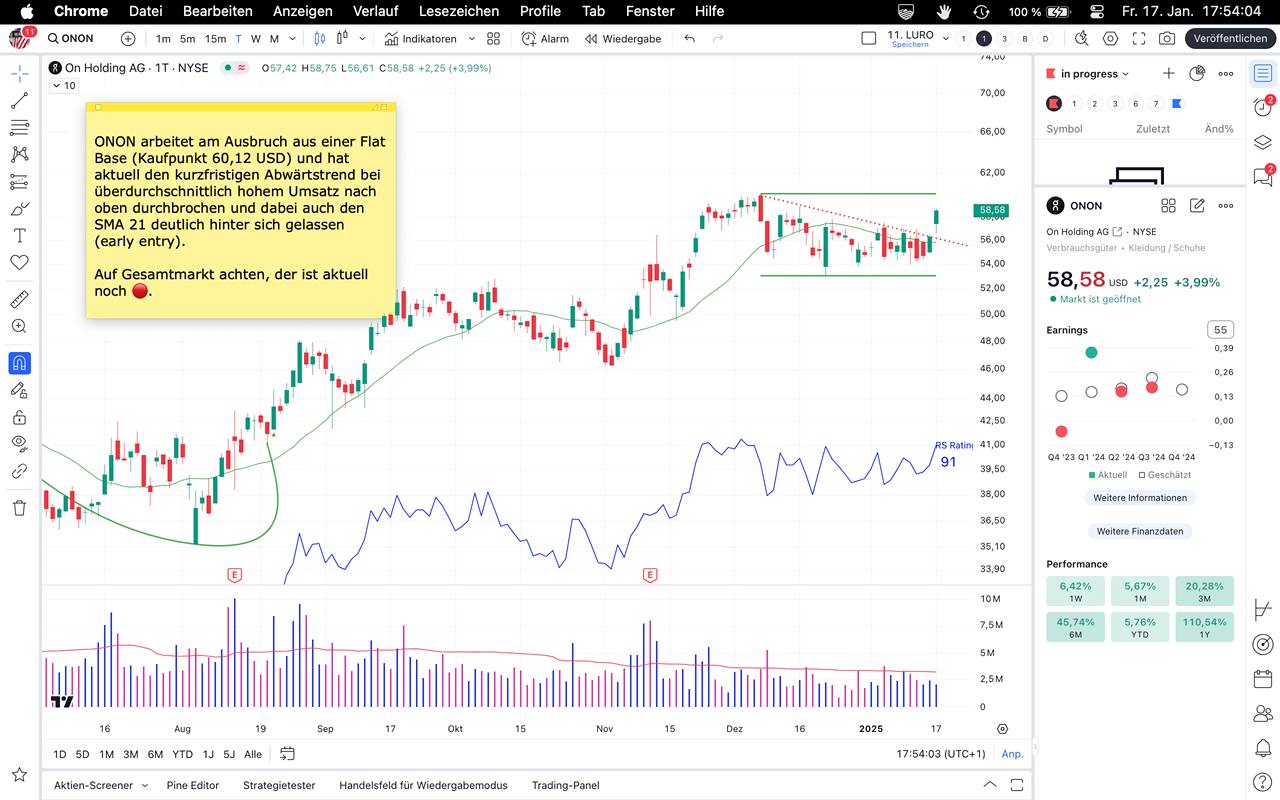Screen dimensions: 1280x800
Task: Open the Alarm (alert) dialog
Action: [545, 39]
